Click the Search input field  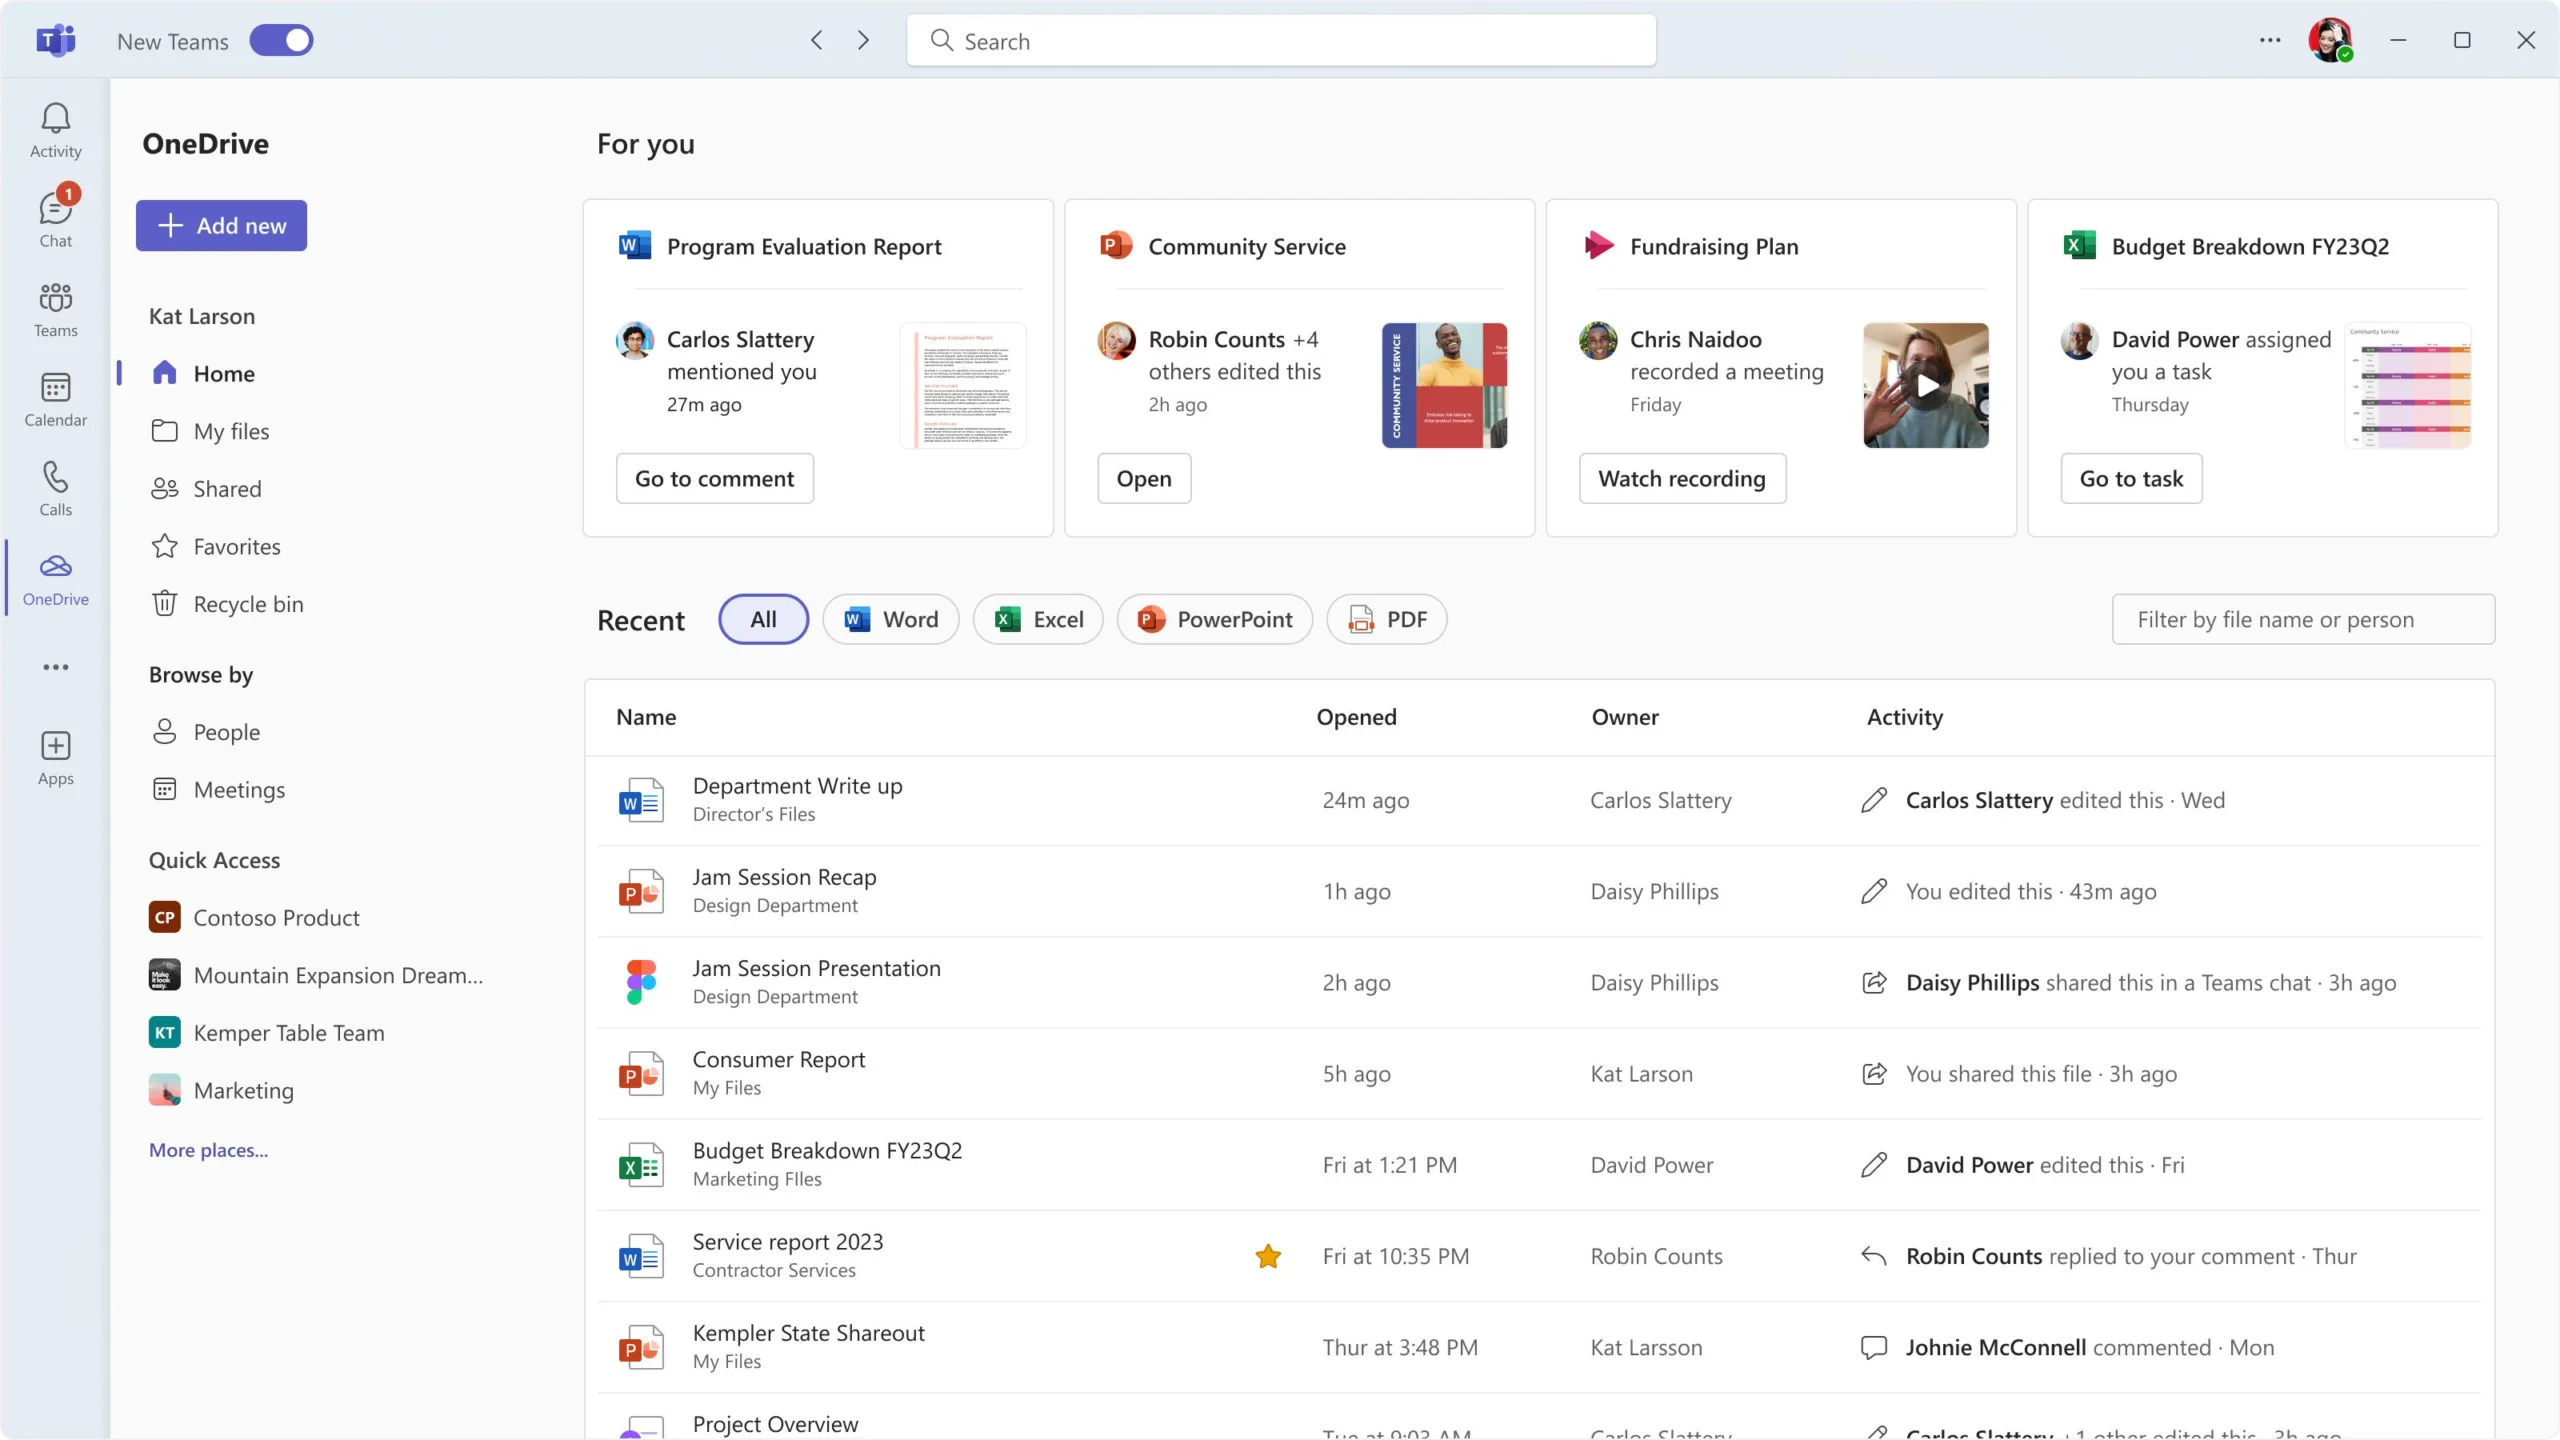[1282, 40]
